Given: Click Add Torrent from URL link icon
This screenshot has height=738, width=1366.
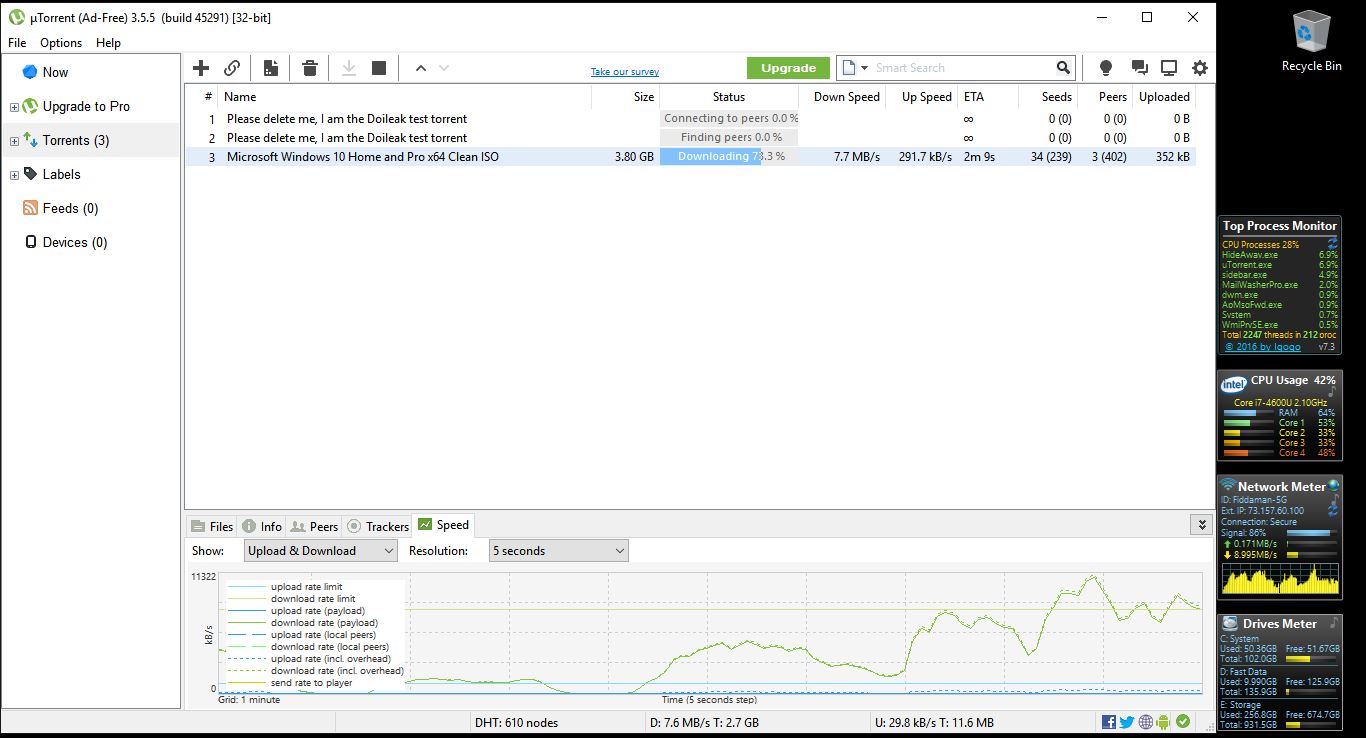Looking at the screenshot, I should (231, 68).
